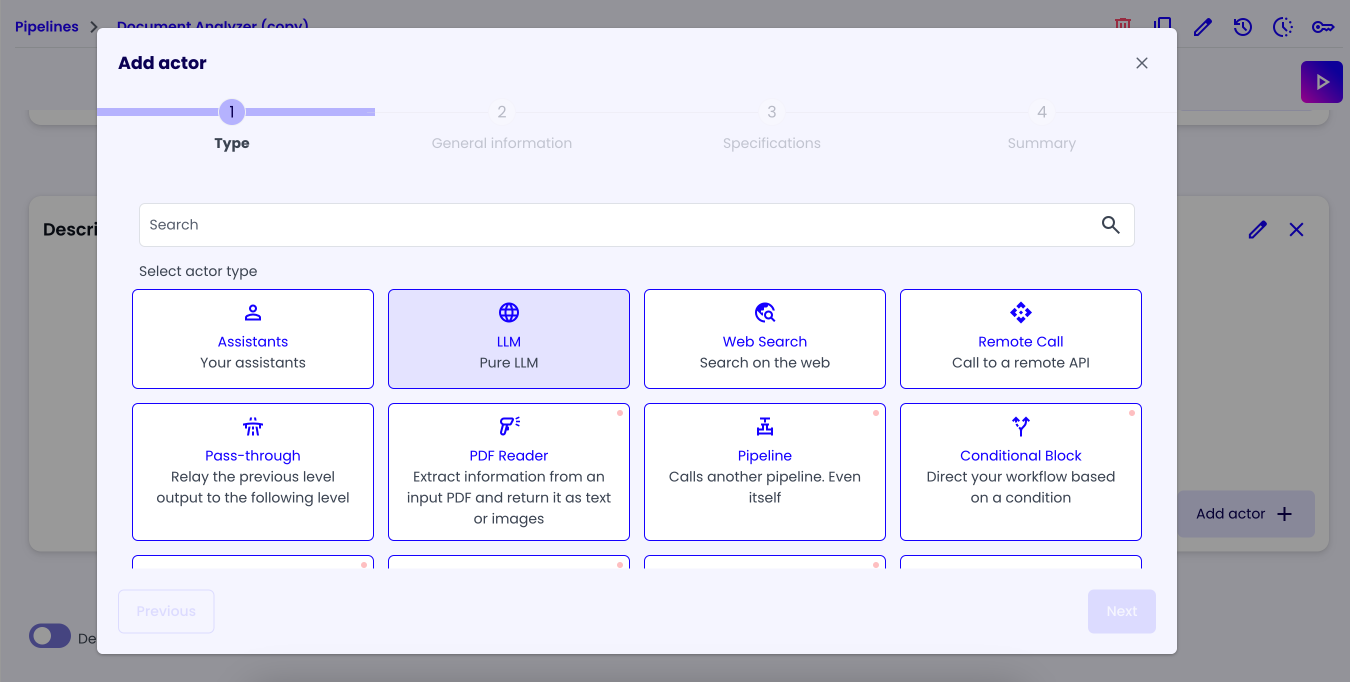Click 'Search on the web' description text
Image resolution: width=1350 pixels, height=682 pixels.
coord(765,363)
